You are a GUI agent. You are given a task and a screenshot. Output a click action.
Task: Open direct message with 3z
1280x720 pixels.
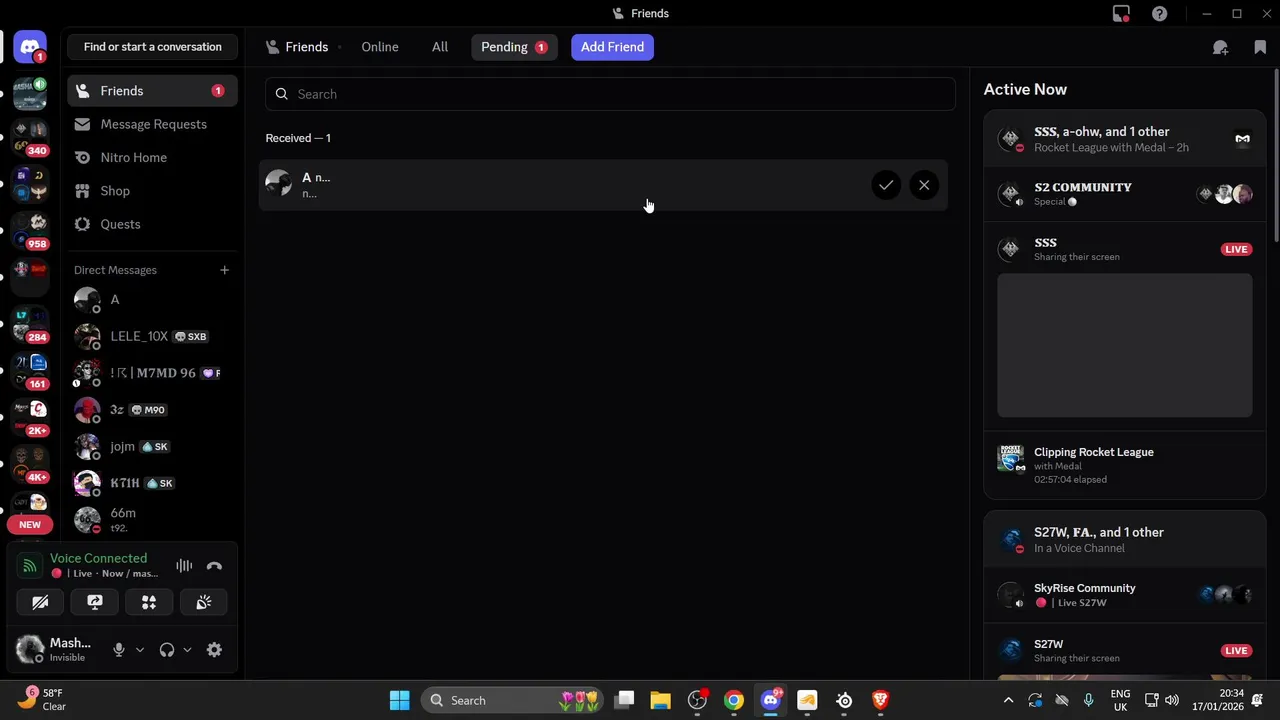point(153,410)
